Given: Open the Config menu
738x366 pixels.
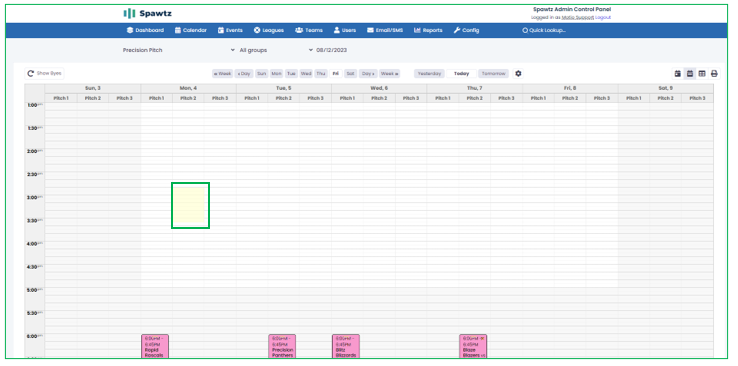Looking at the screenshot, I should (466, 30).
